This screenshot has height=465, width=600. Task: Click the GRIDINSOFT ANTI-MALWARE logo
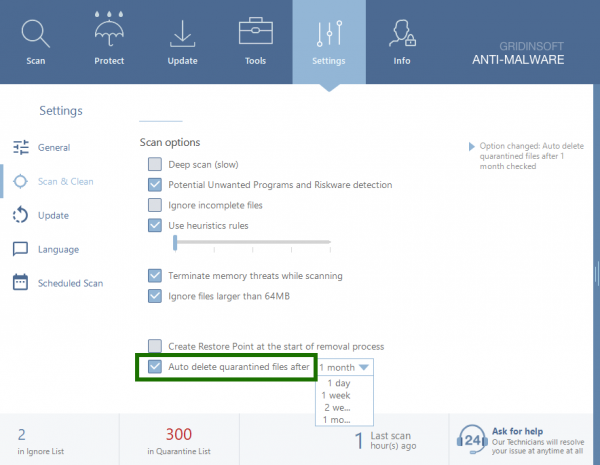[x=518, y=53]
